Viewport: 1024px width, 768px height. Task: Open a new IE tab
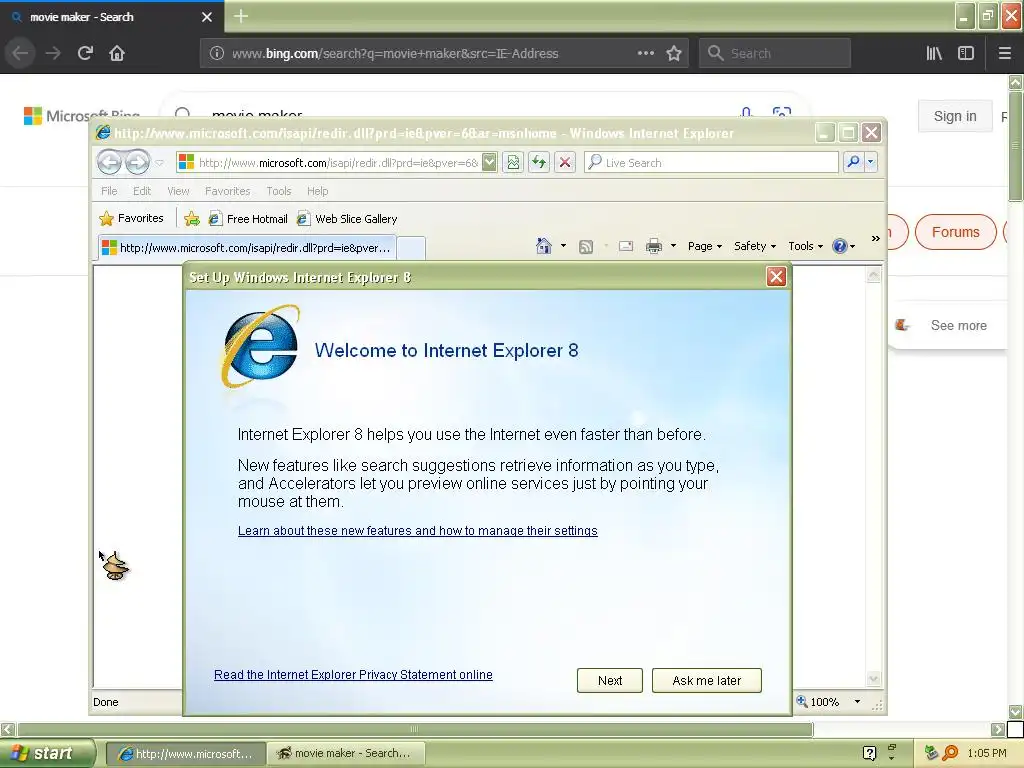[411, 248]
